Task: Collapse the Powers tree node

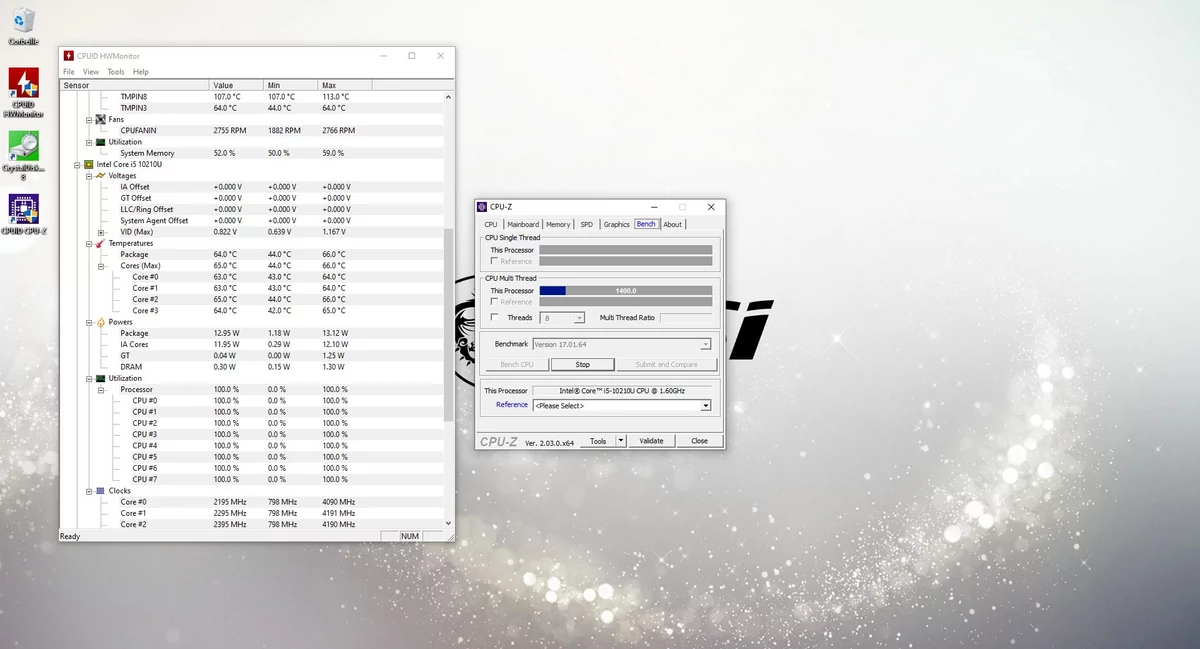Action: pos(89,322)
